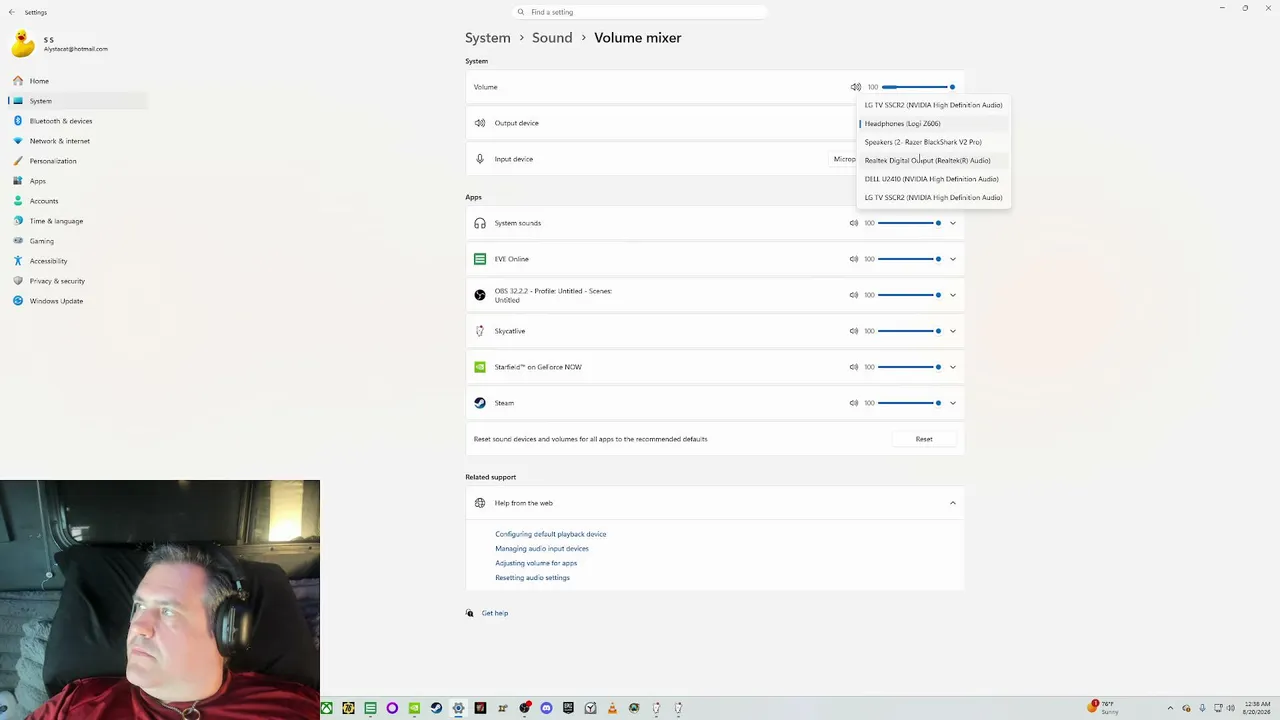Click the microphone icon in system tray

click(x=1202, y=708)
